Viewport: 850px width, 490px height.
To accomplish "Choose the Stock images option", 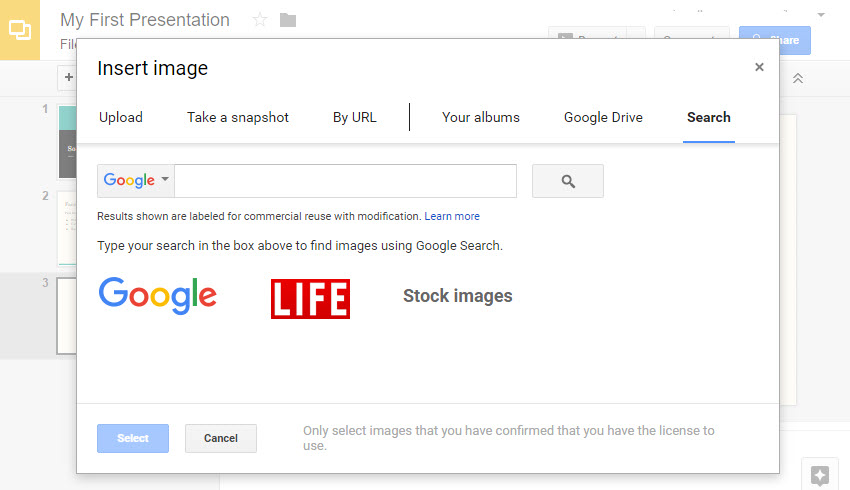I will [x=458, y=296].
